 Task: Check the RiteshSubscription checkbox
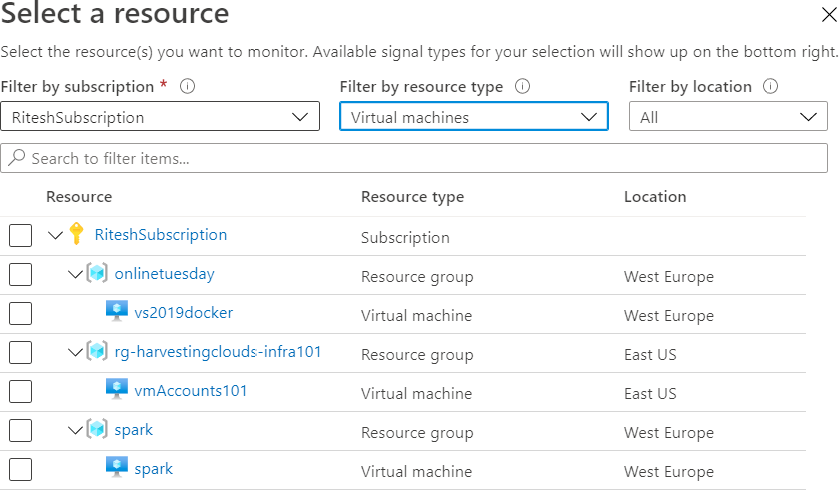coord(20,236)
